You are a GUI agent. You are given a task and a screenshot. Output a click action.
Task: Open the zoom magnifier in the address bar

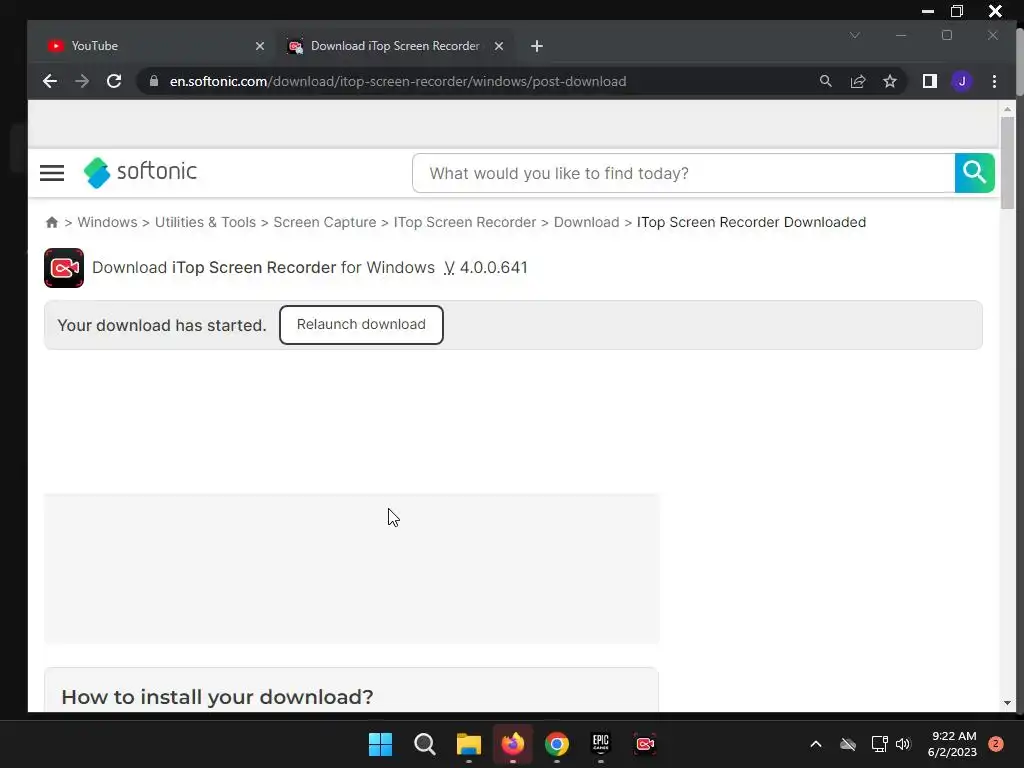pyautogui.click(x=825, y=81)
